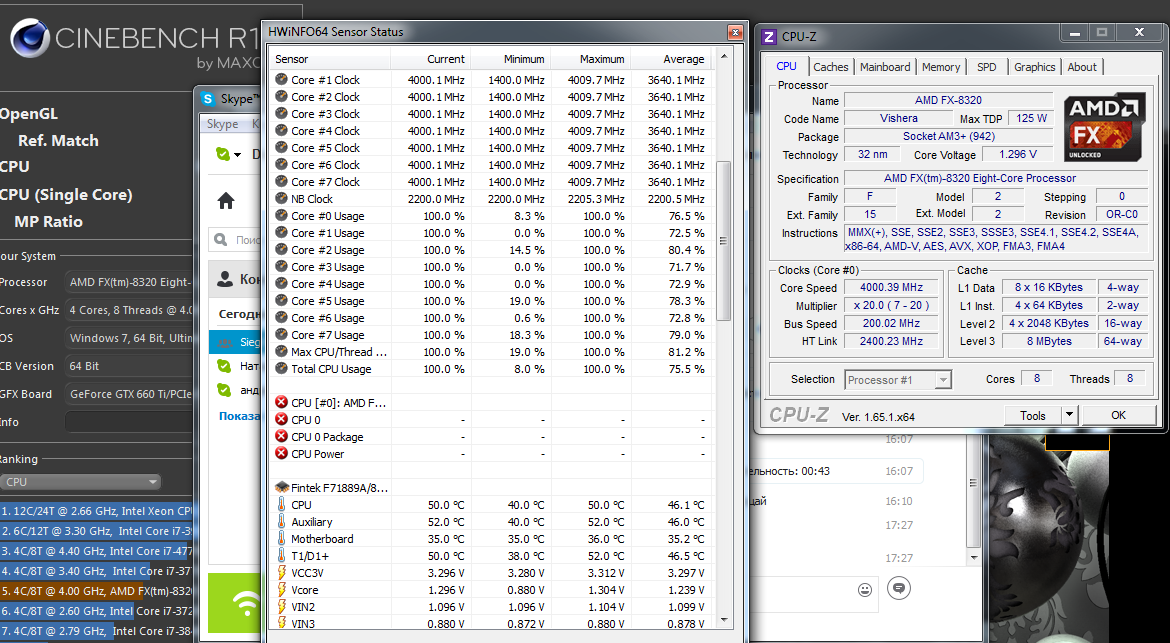Click the Level 3 cache value 8 MBytes

(x=1048, y=341)
